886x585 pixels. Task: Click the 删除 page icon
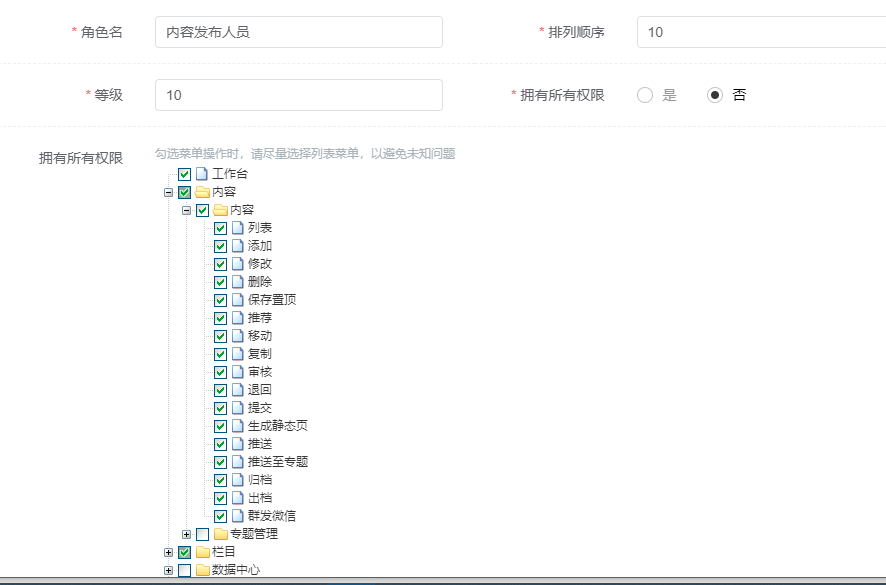237,282
